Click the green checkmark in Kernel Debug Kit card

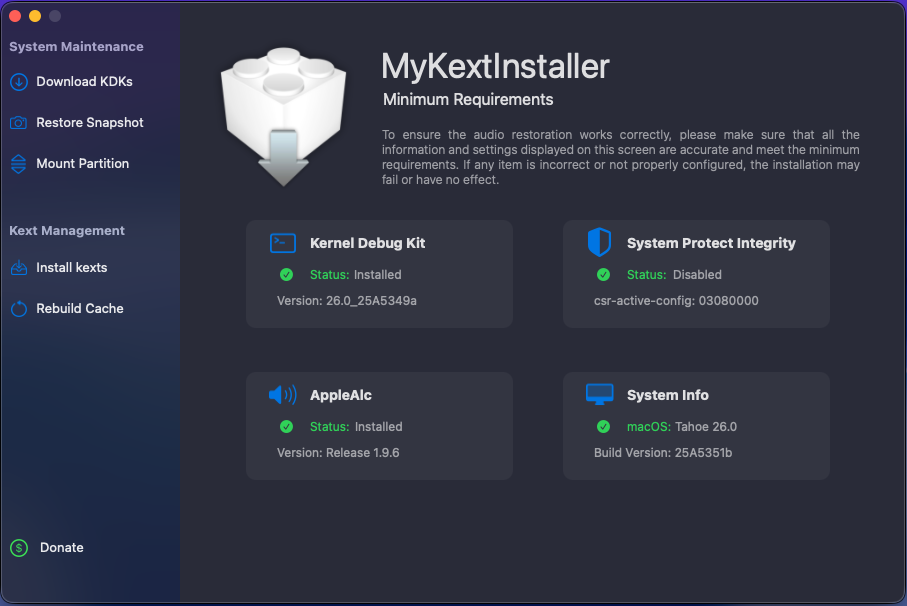click(286, 275)
